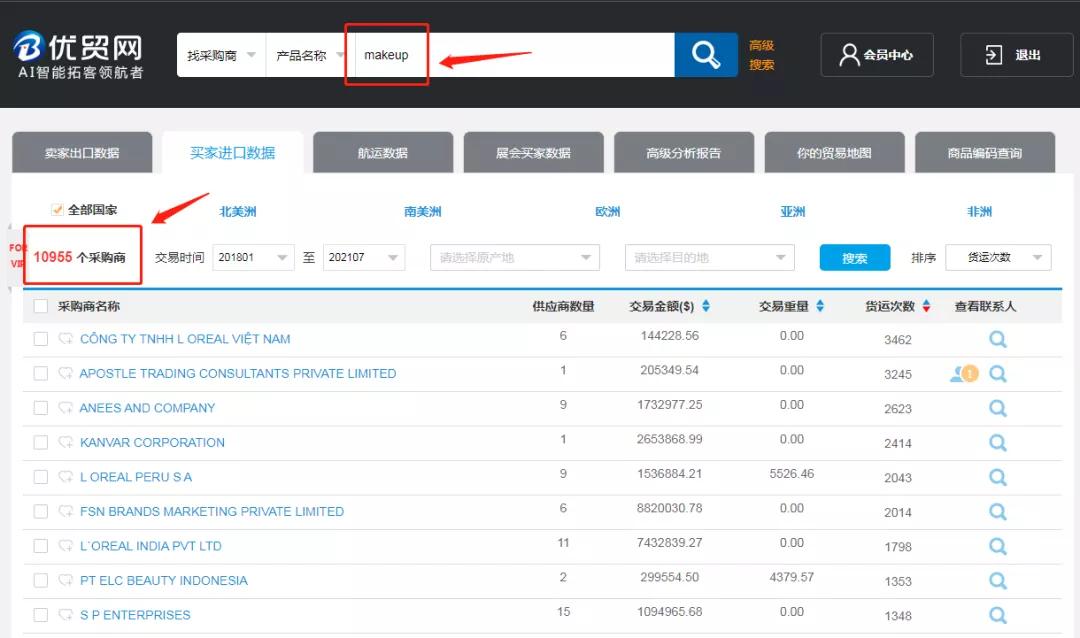Sort by 货运次数 using its red arrow
Screen dimensions: 1080x638
[x=925, y=305]
